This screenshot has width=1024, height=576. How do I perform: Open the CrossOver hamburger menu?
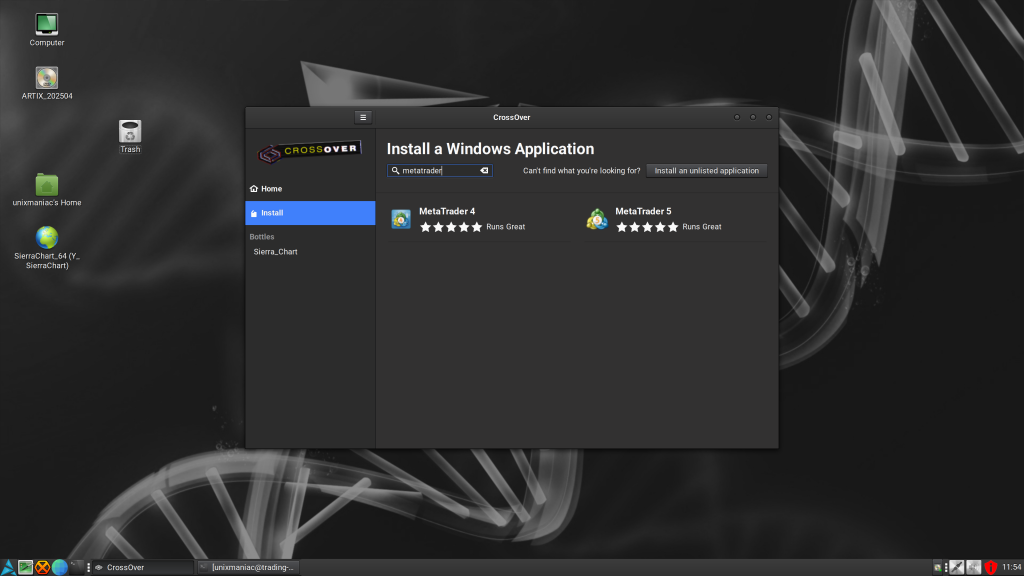pyautogui.click(x=363, y=117)
